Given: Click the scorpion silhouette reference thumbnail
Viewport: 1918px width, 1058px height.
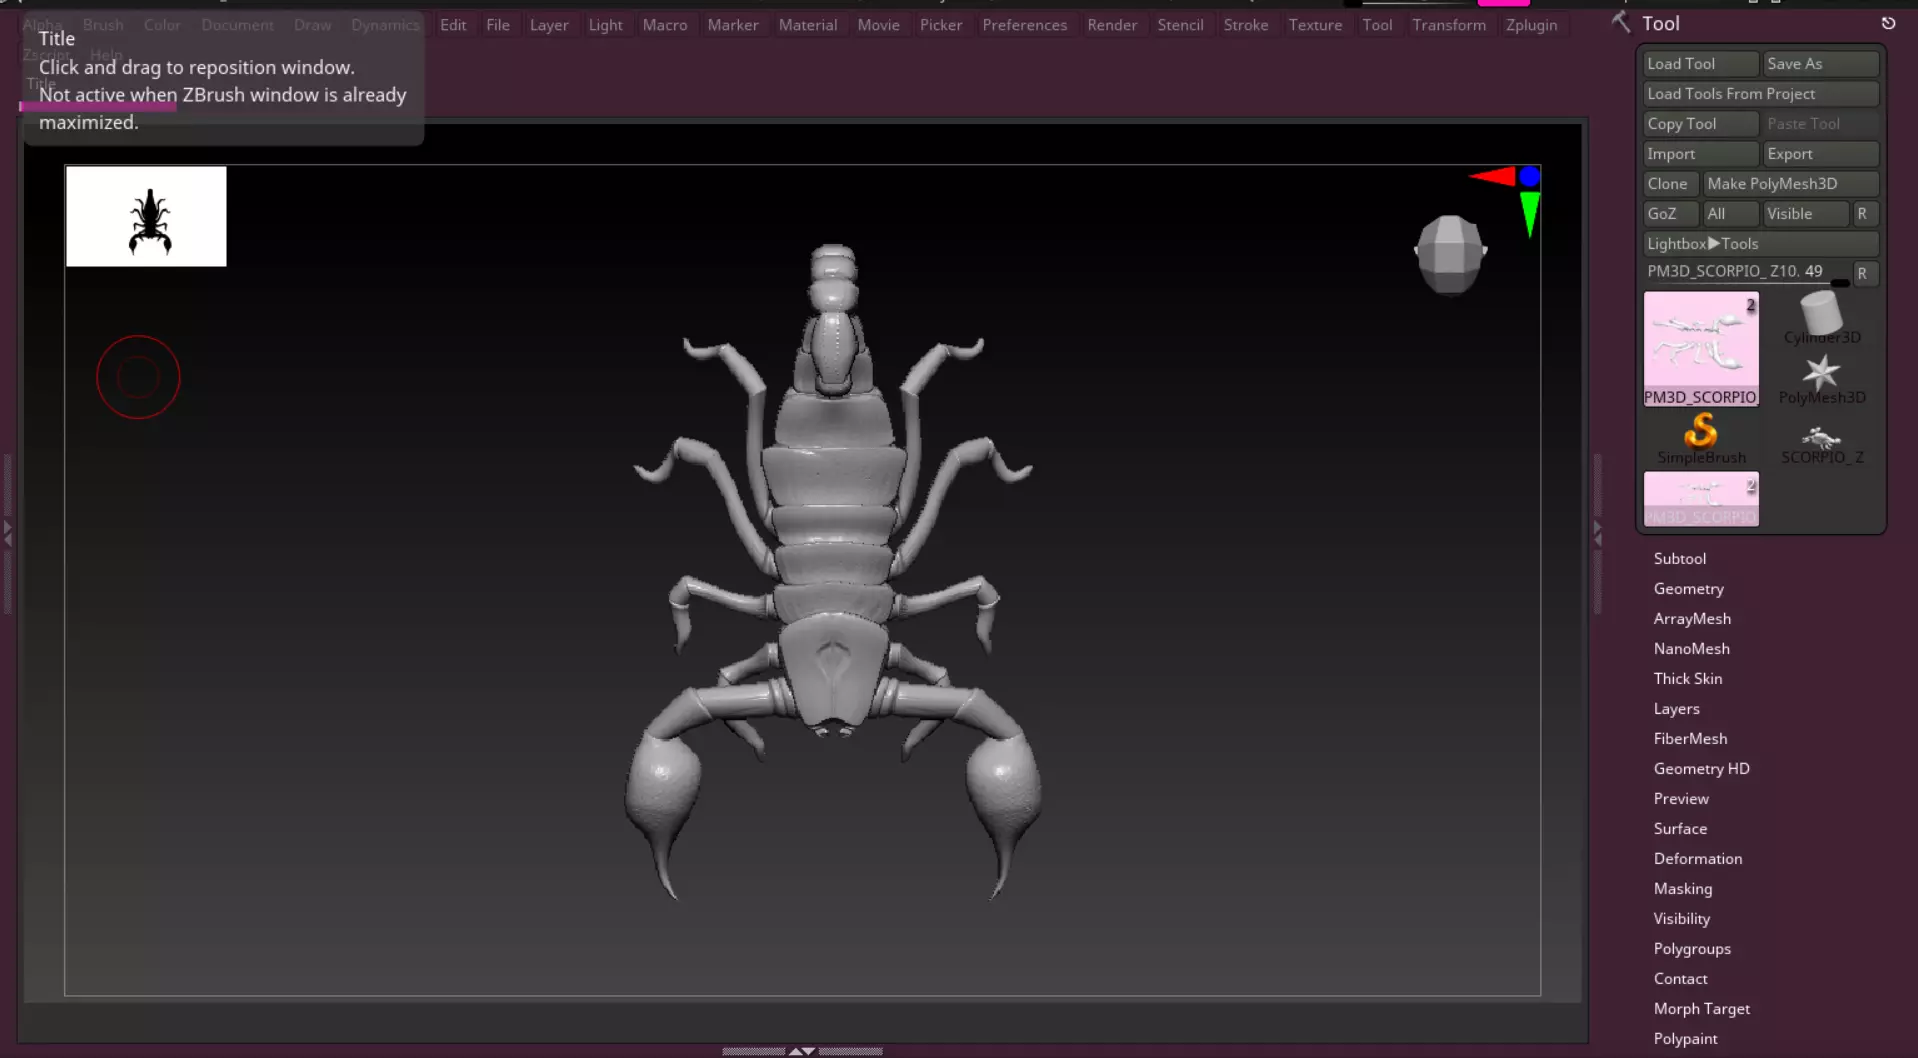Looking at the screenshot, I should [x=146, y=216].
